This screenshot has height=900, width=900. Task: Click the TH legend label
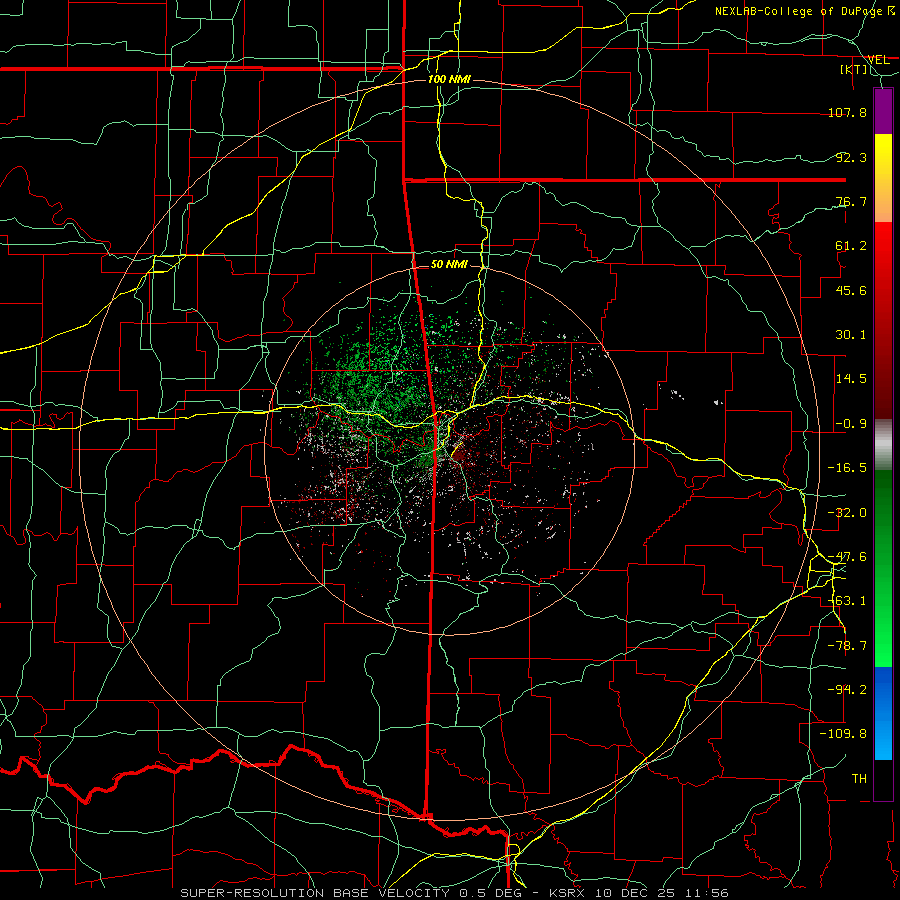pyautogui.click(x=859, y=779)
